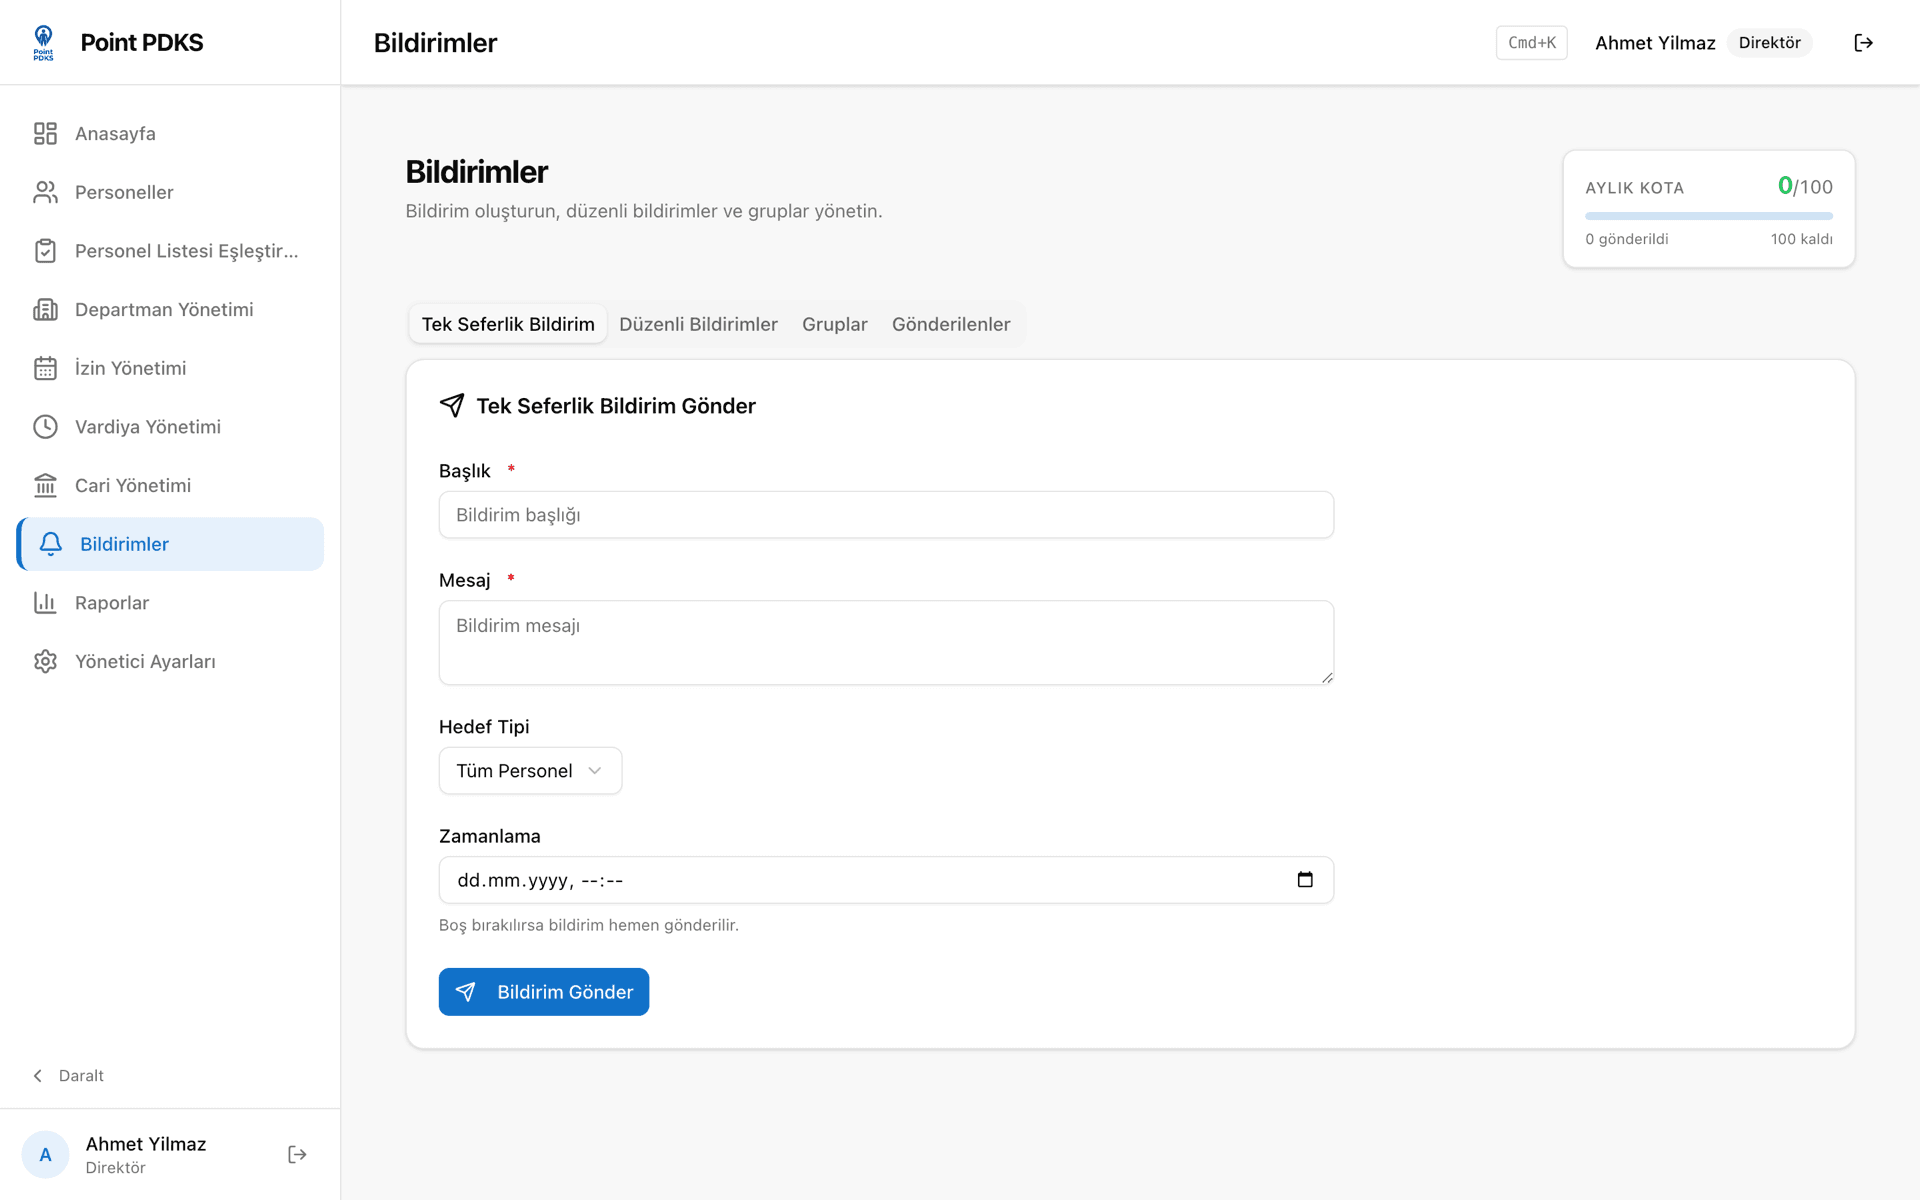Click the Bildirimler bell icon
The image size is (1920, 1200).
(51, 544)
